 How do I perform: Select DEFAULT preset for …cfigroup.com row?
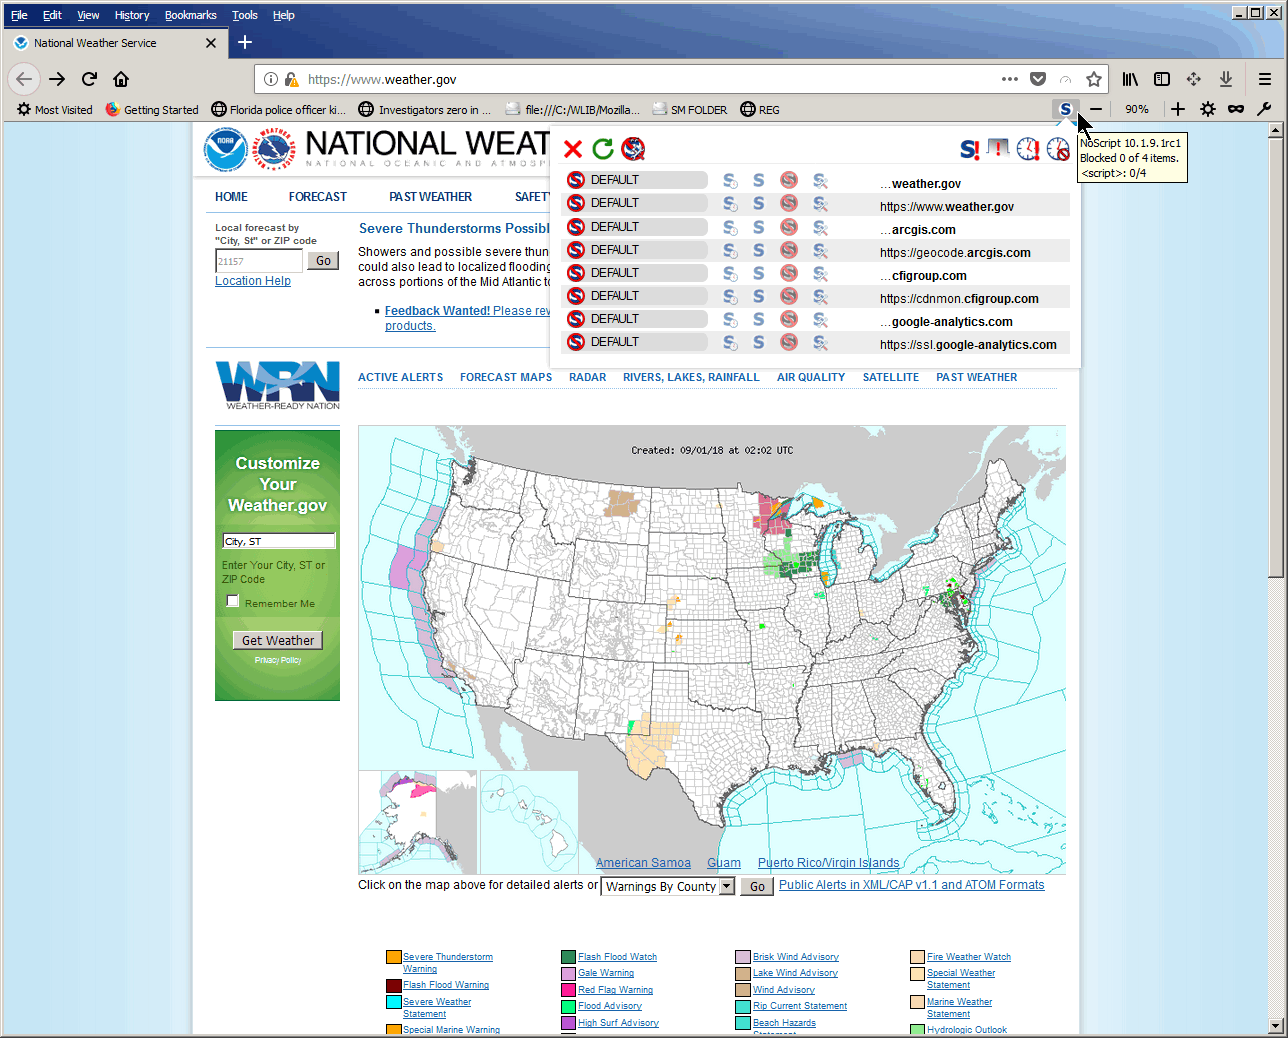coord(636,272)
